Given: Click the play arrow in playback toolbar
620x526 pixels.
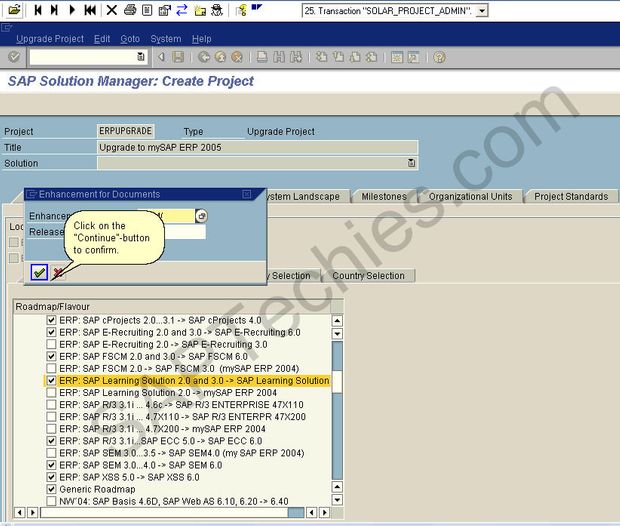Looking at the screenshot, I should (x=72, y=9).
